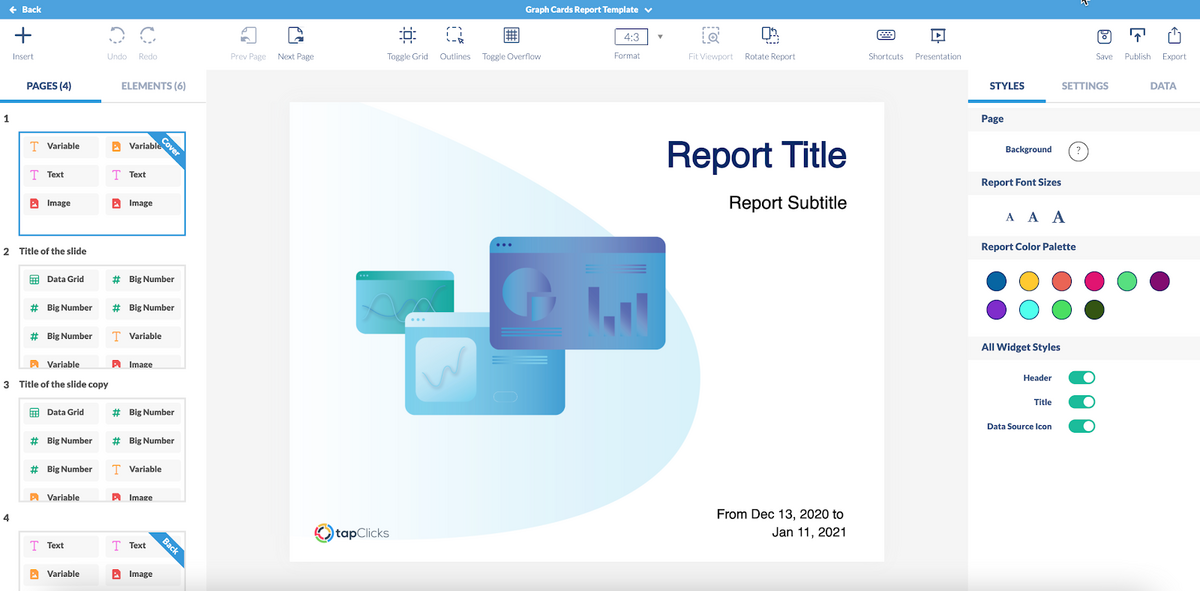Switch to the Elements (6) tab
The image size is (1200, 591).
coord(153,86)
